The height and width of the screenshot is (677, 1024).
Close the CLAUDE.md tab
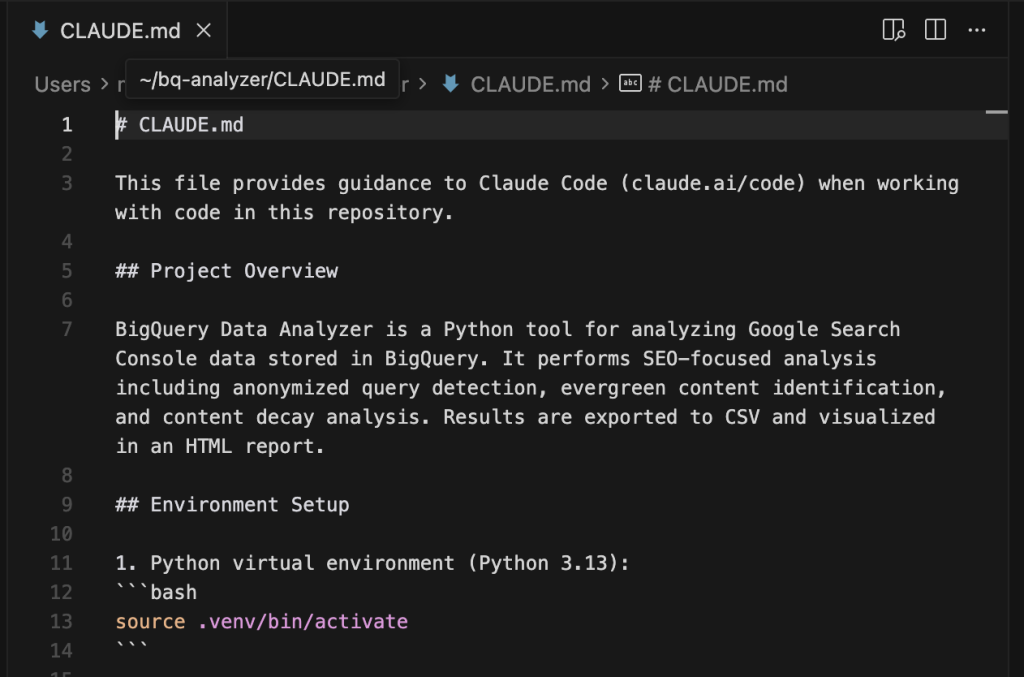point(204,31)
